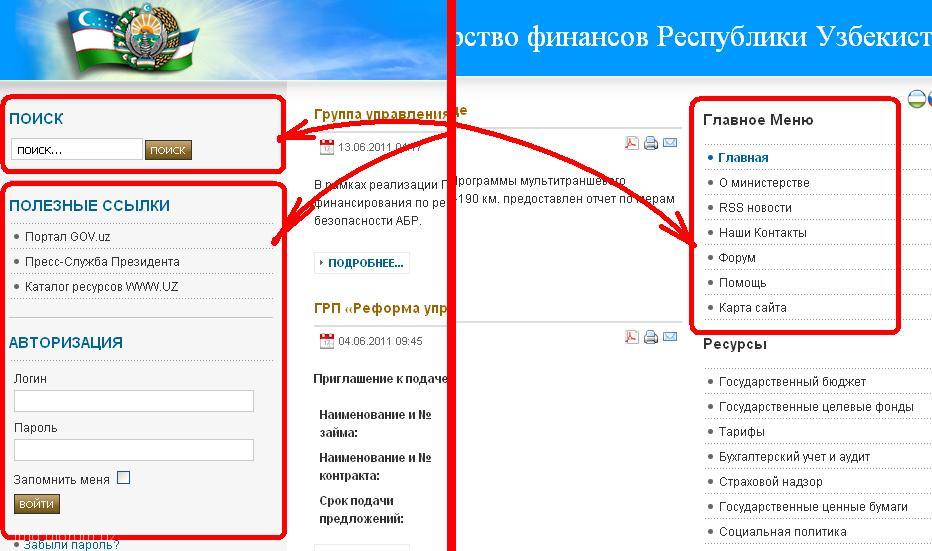Open PDF version of first article
Image resolution: width=932 pixels, height=551 pixels.
[x=631, y=143]
